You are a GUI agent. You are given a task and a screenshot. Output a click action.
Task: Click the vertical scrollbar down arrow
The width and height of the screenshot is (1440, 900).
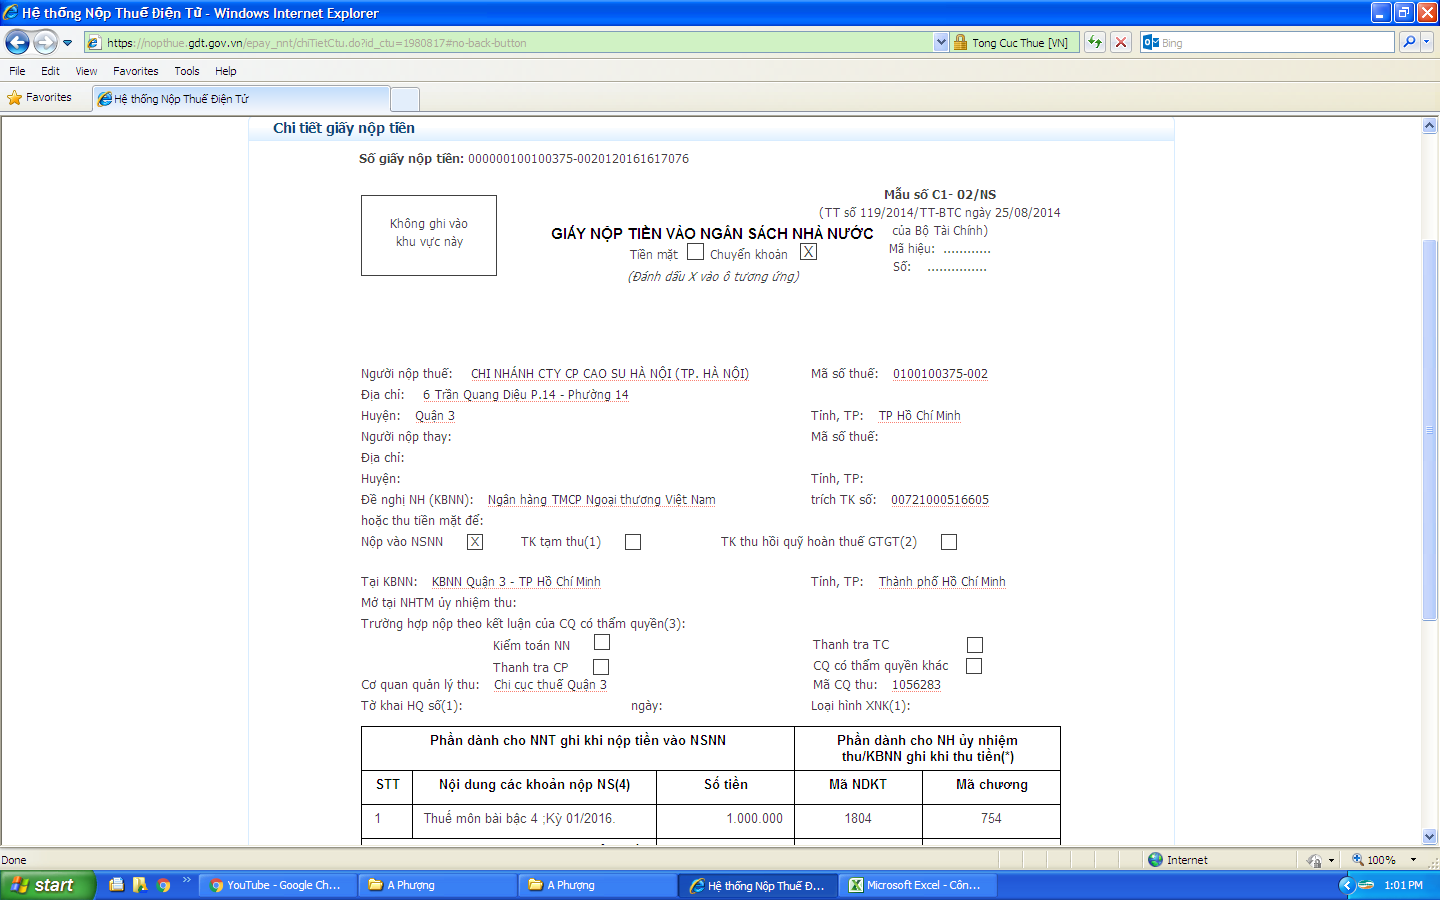[x=1429, y=836]
